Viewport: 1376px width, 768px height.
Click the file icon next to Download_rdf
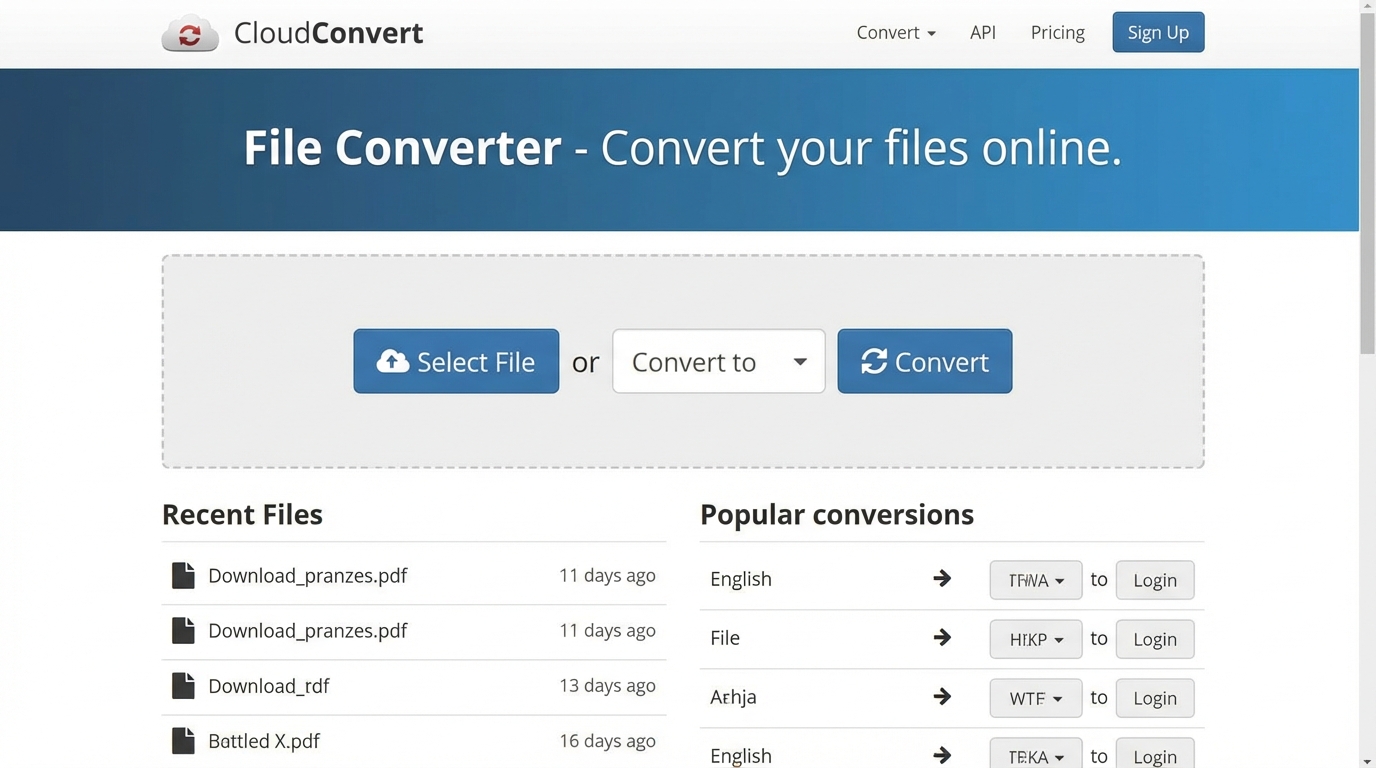click(183, 685)
